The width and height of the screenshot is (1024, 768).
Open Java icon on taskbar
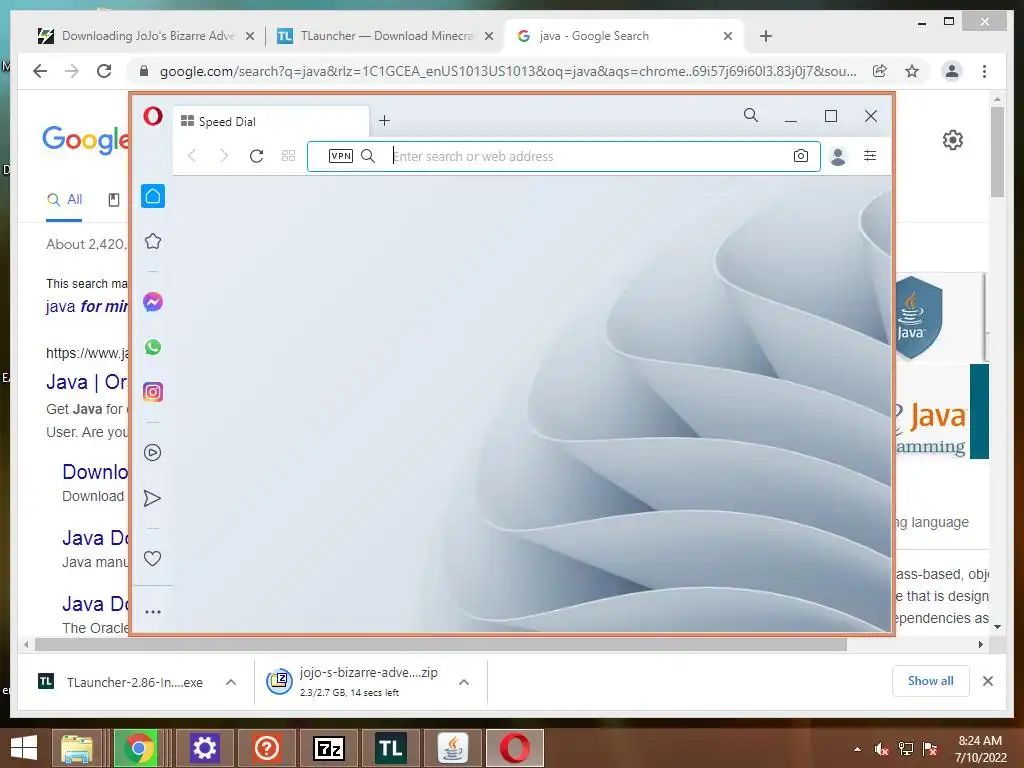(x=453, y=748)
